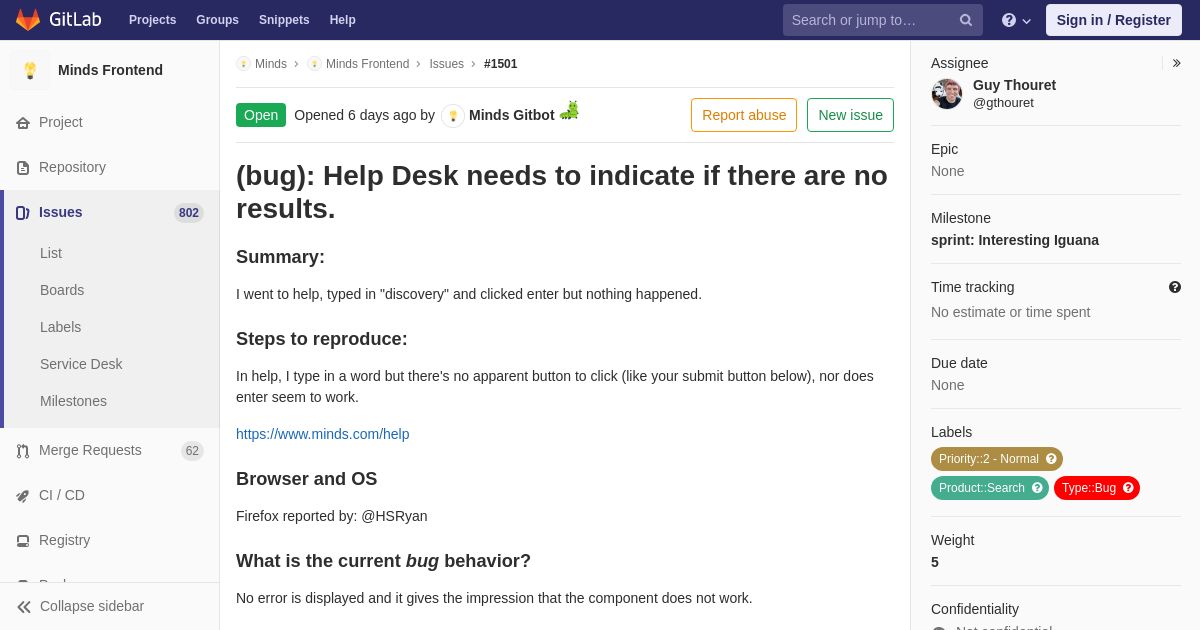Open https://www.minds.com/help link
This screenshot has width=1200, height=630.
coord(323,434)
